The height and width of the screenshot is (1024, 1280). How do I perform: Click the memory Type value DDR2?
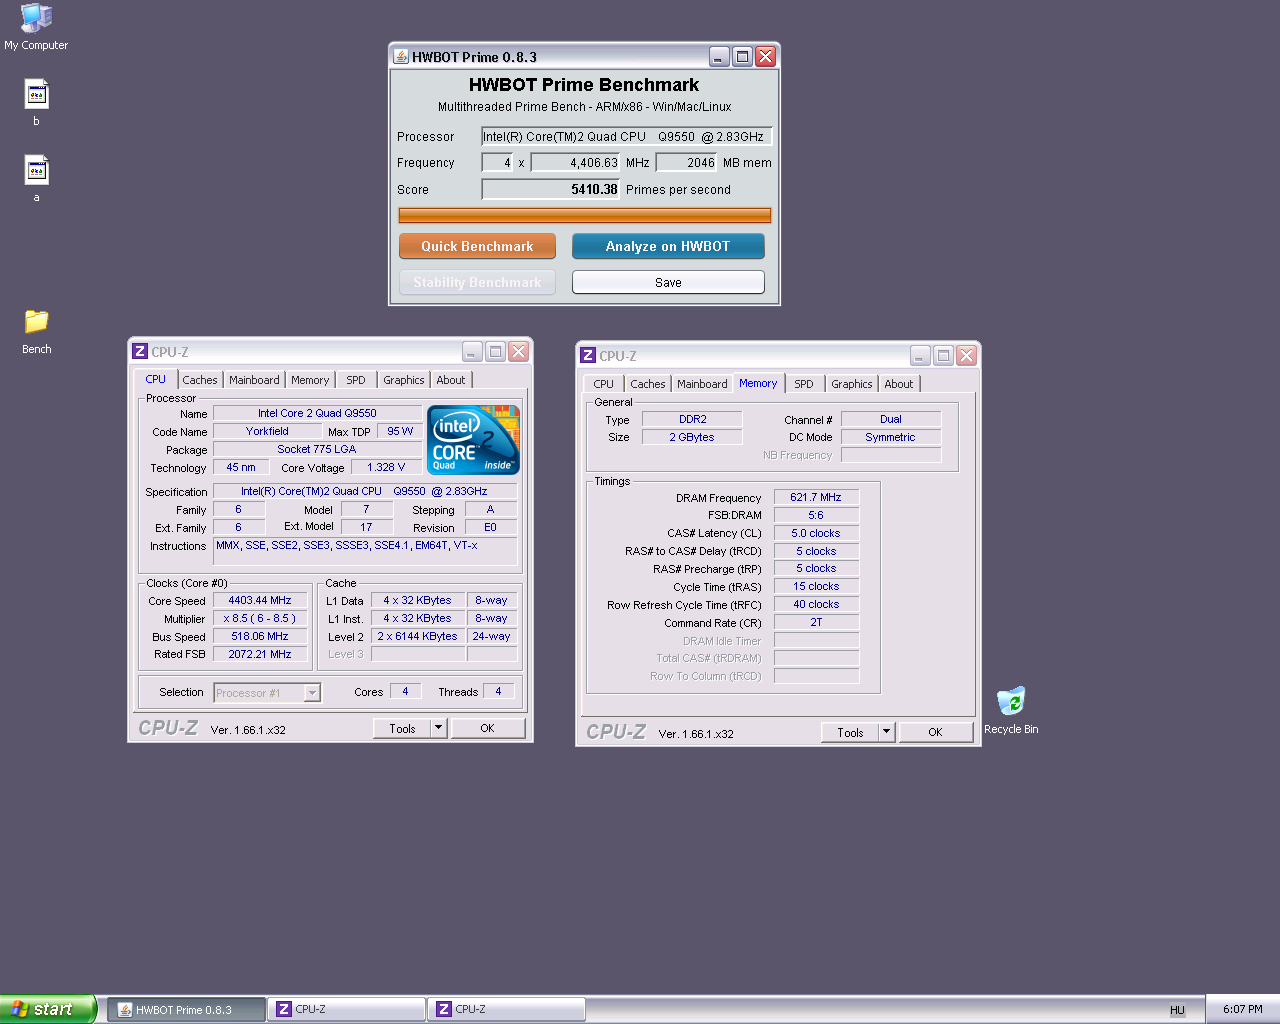pos(692,420)
